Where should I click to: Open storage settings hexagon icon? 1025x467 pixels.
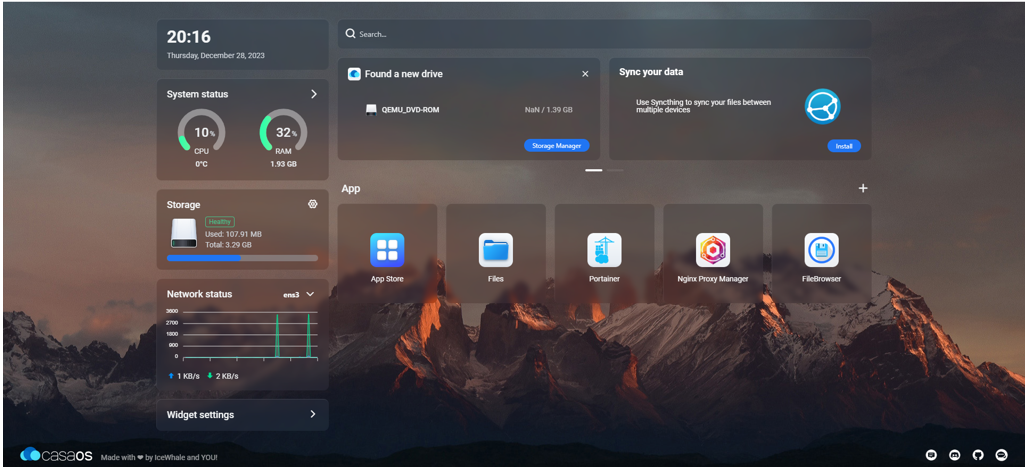pyautogui.click(x=312, y=204)
